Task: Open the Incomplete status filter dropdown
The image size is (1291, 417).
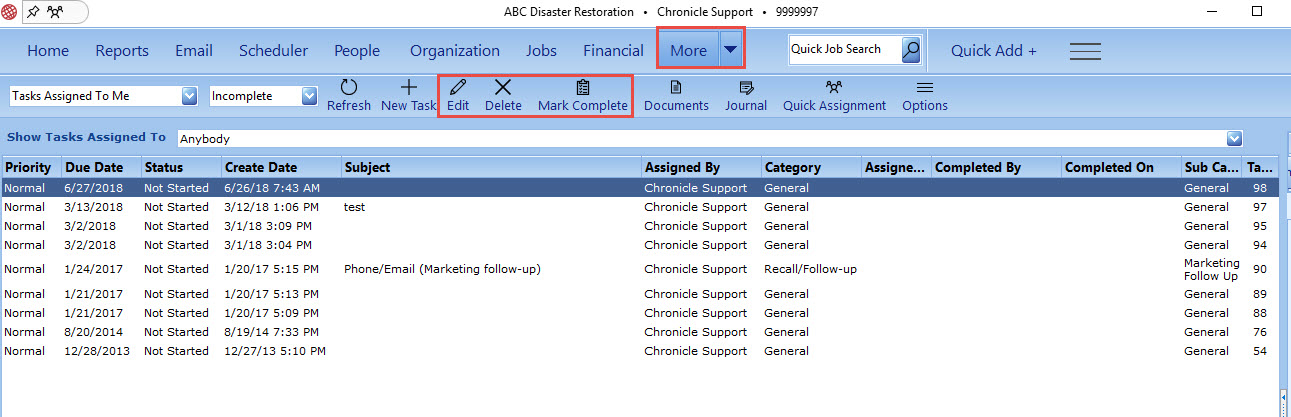Action: click(309, 96)
